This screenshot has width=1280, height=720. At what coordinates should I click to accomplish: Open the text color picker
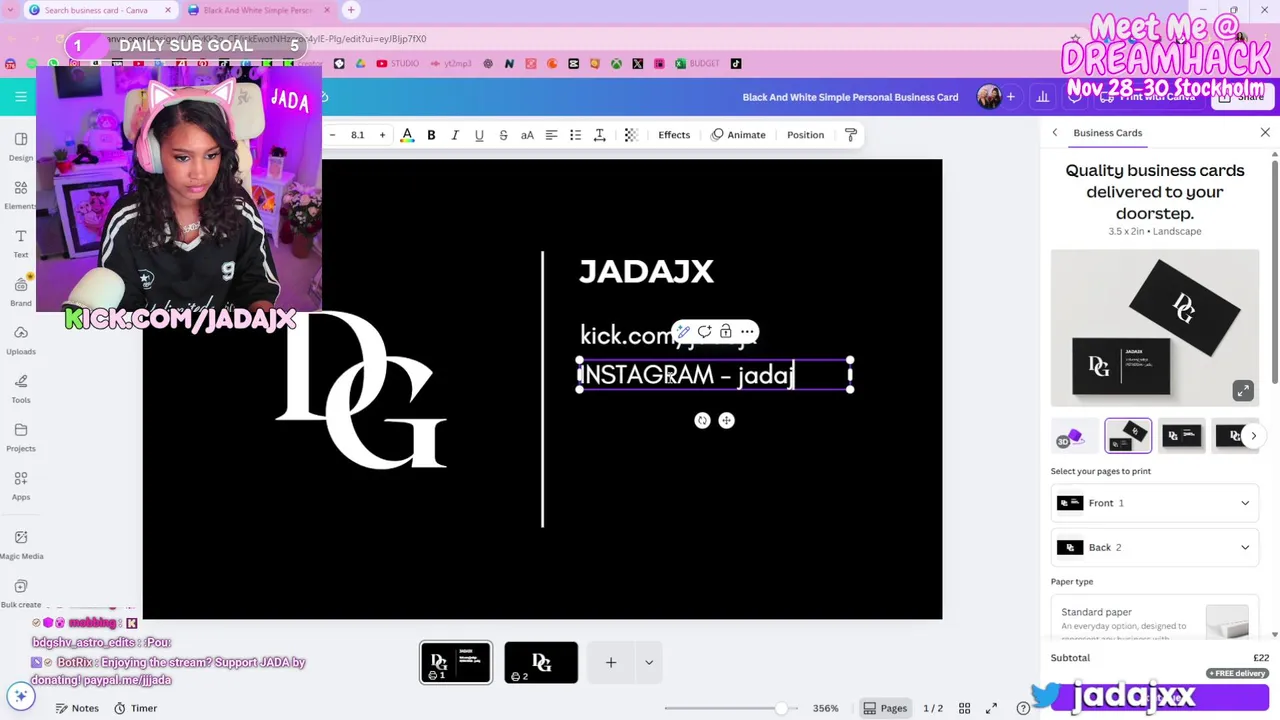(x=407, y=135)
